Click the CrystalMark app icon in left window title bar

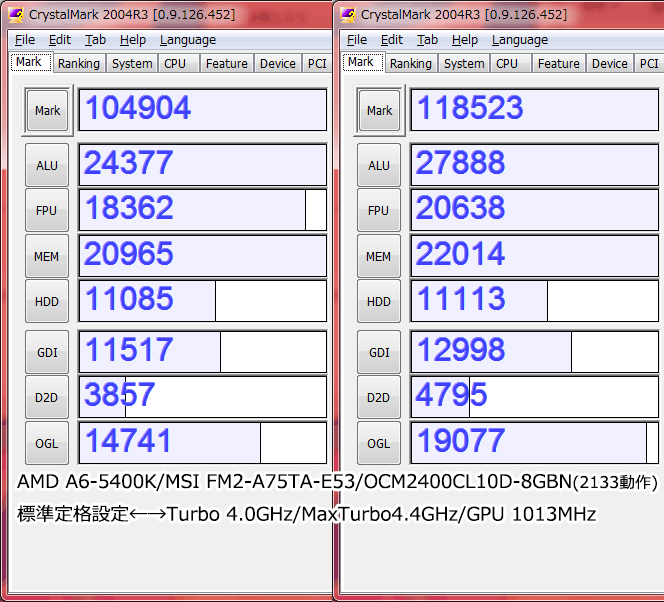pyautogui.click(x=17, y=15)
